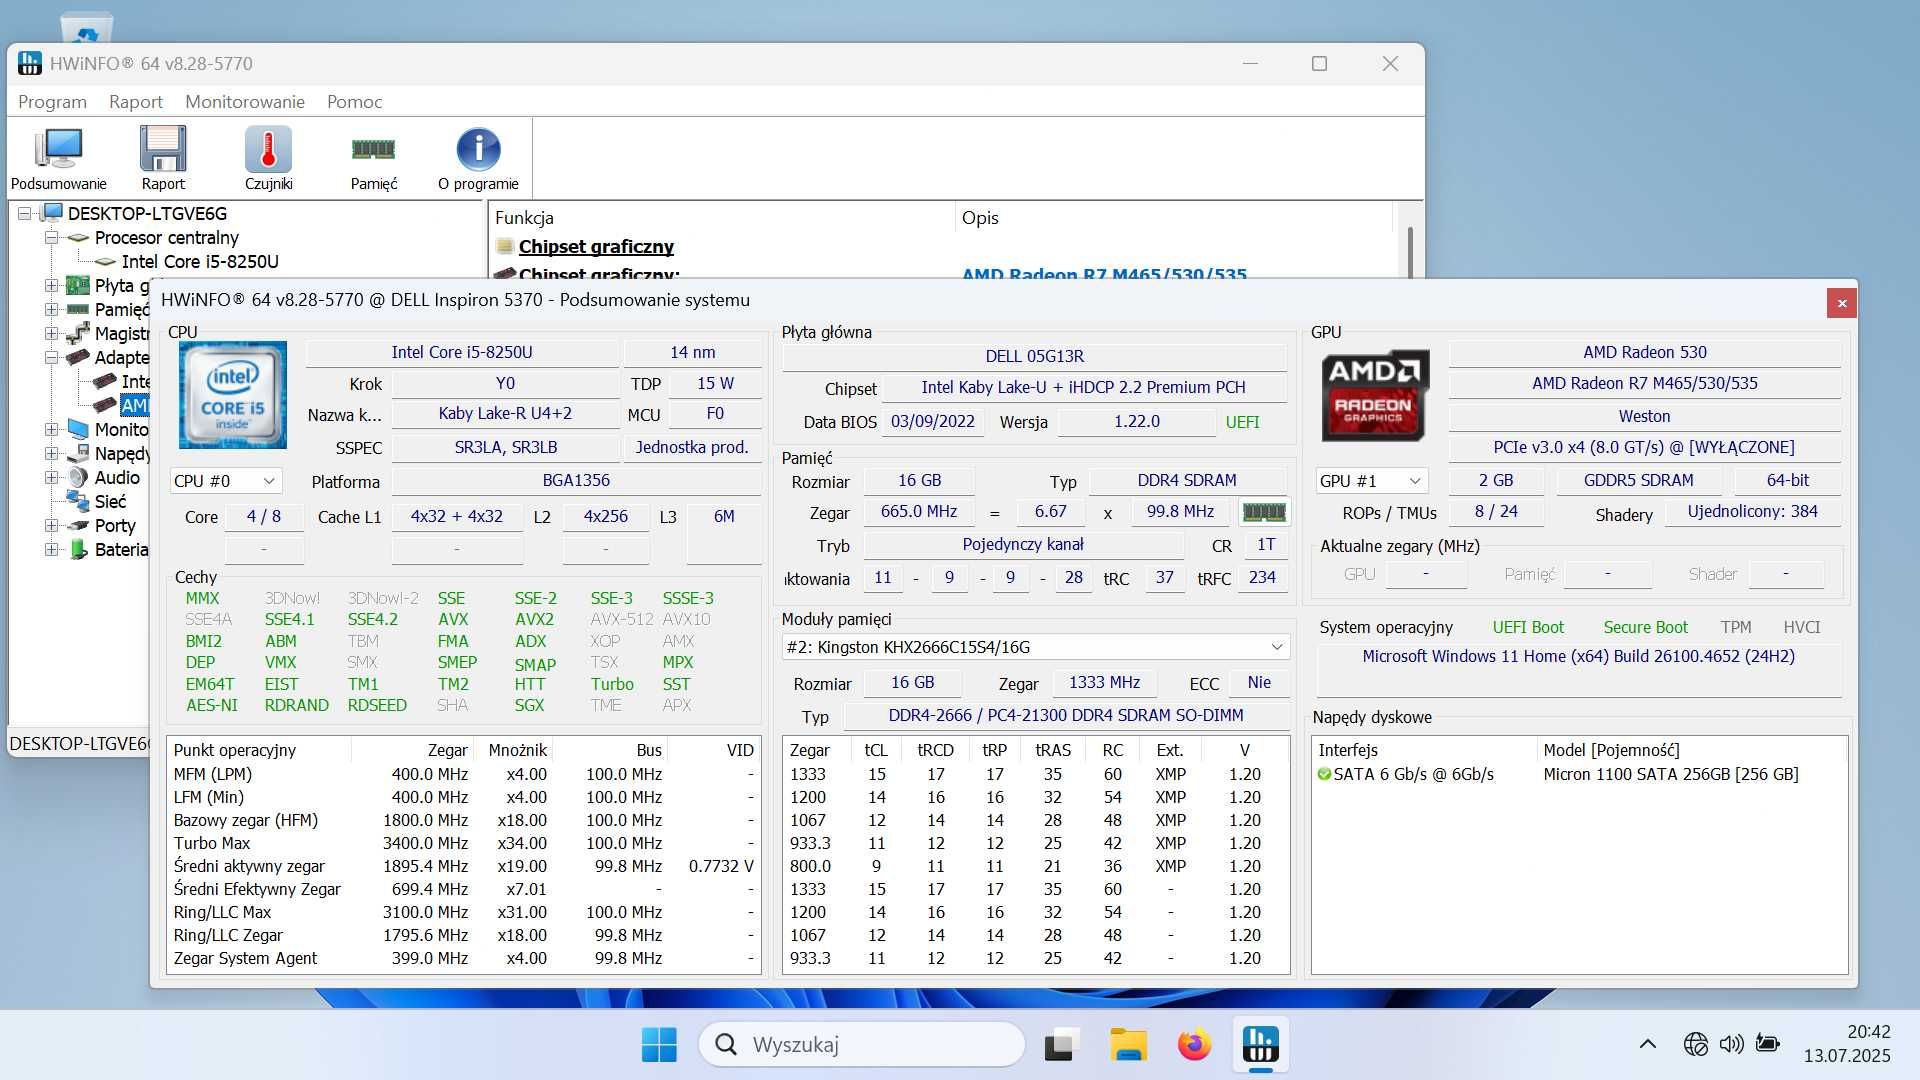The width and height of the screenshot is (1920, 1080).
Task: Click the Microsoft Windows 11 Home build text
Action: (x=1578, y=657)
